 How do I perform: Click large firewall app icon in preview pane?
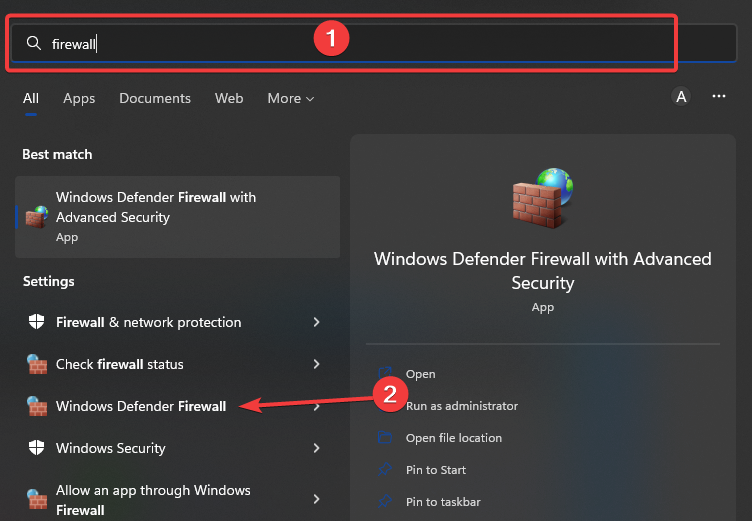tap(542, 198)
